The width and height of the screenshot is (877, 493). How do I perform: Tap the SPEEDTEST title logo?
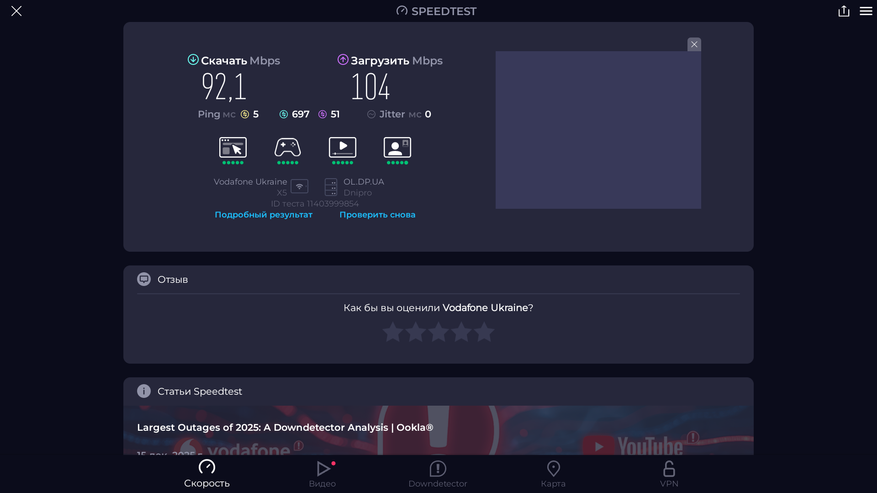pos(437,11)
